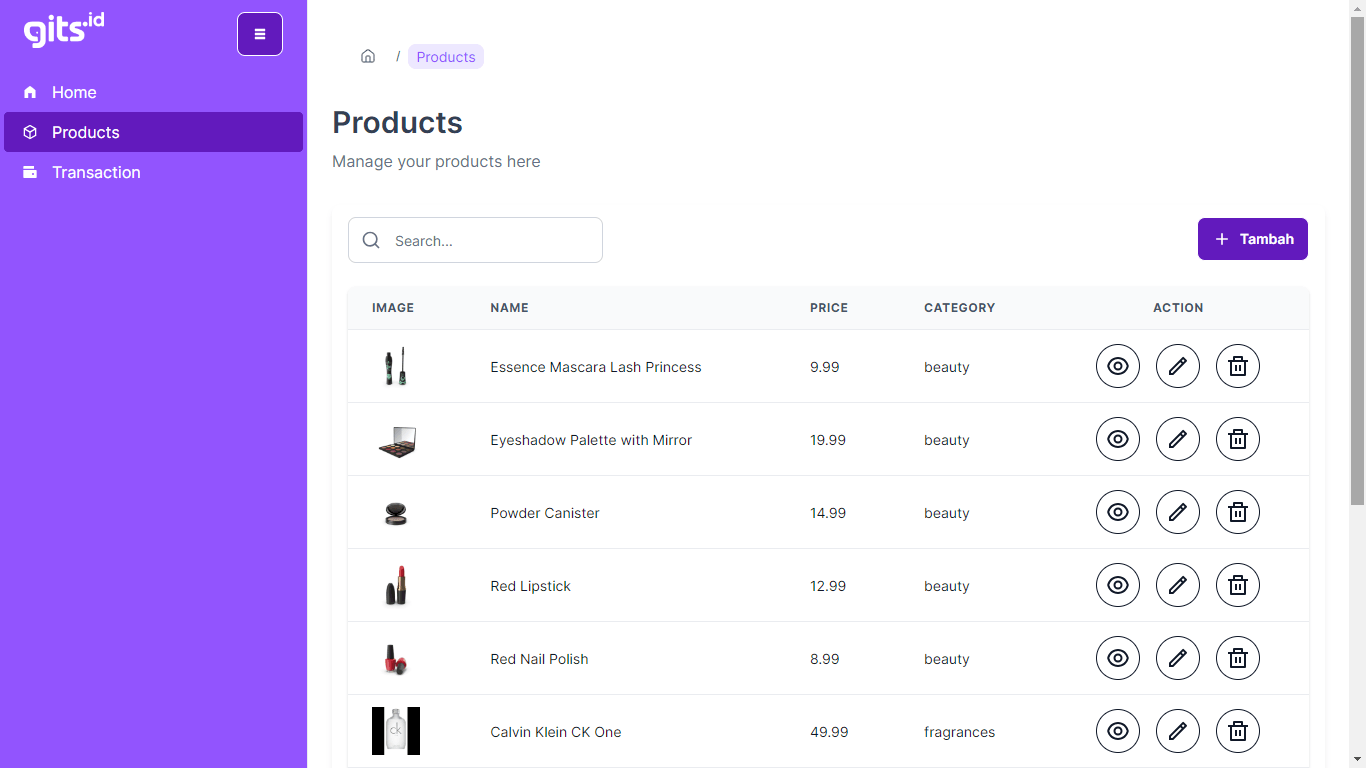The image size is (1366, 768).
Task: Delete the Essence Mascara Lash Princess product
Action: click(x=1238, y=366)
